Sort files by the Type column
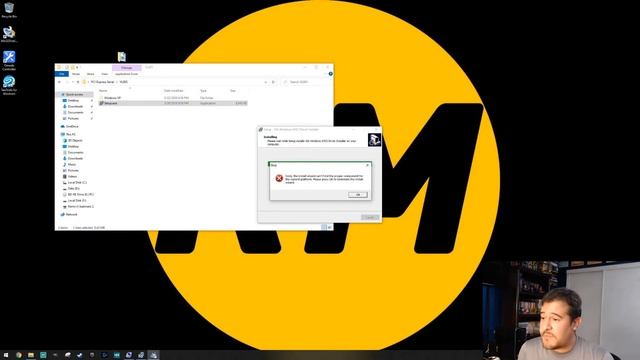 203,91
